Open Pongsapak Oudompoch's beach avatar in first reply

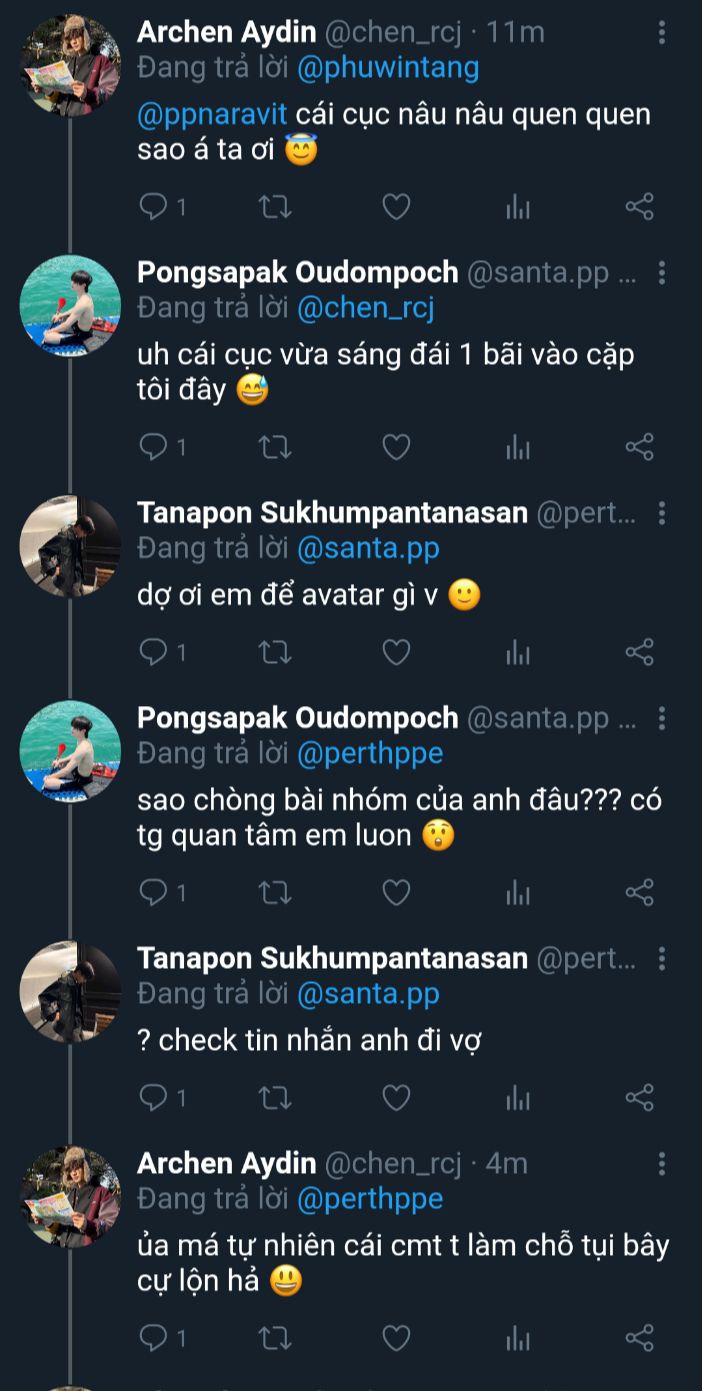tap(71, 306)
